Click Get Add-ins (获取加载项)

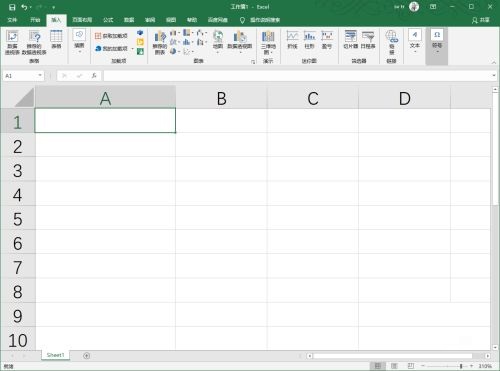pyautogui.click(x=111, y=36)
